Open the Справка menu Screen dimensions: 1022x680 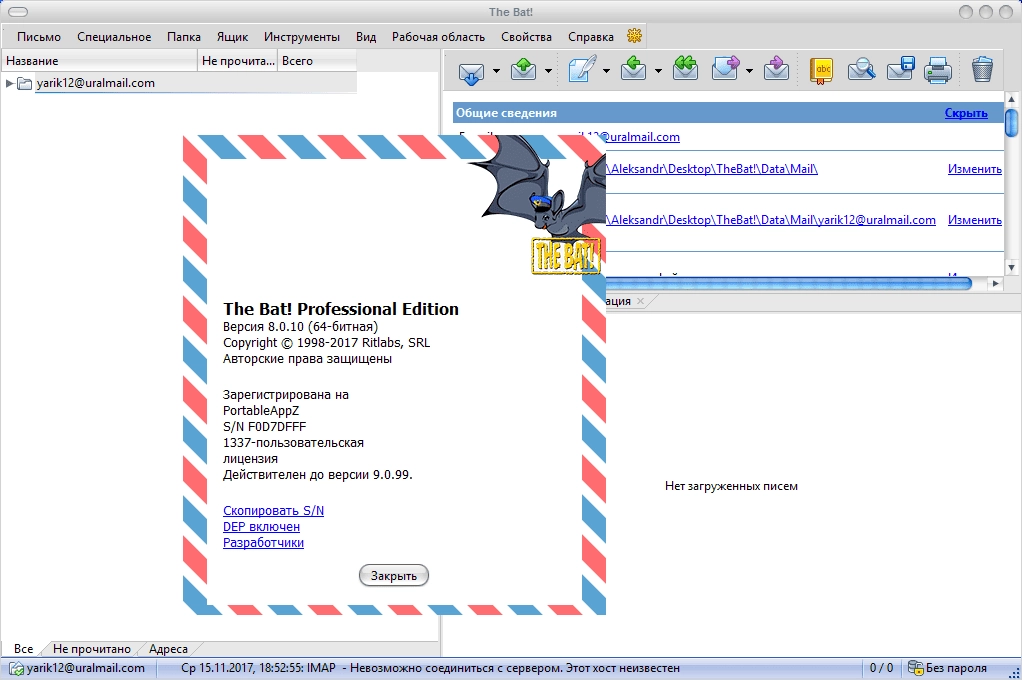tap(591, 37)
